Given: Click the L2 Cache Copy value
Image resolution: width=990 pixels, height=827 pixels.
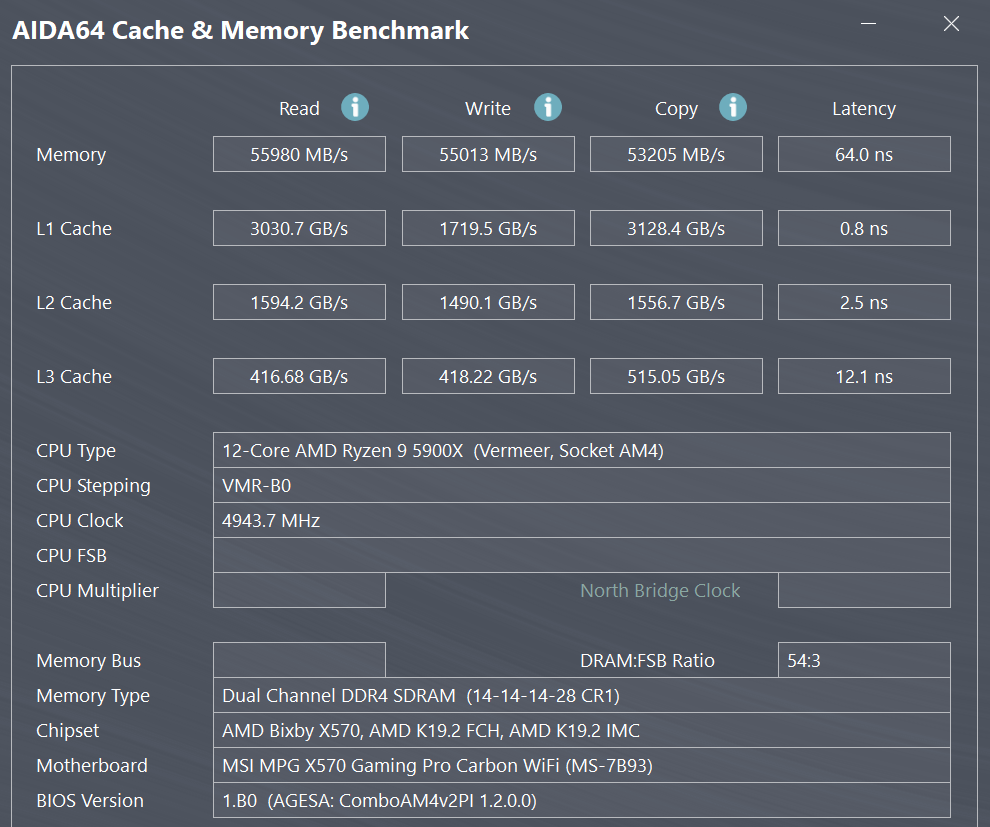Looking at the screenshot, I should (676, 303).
